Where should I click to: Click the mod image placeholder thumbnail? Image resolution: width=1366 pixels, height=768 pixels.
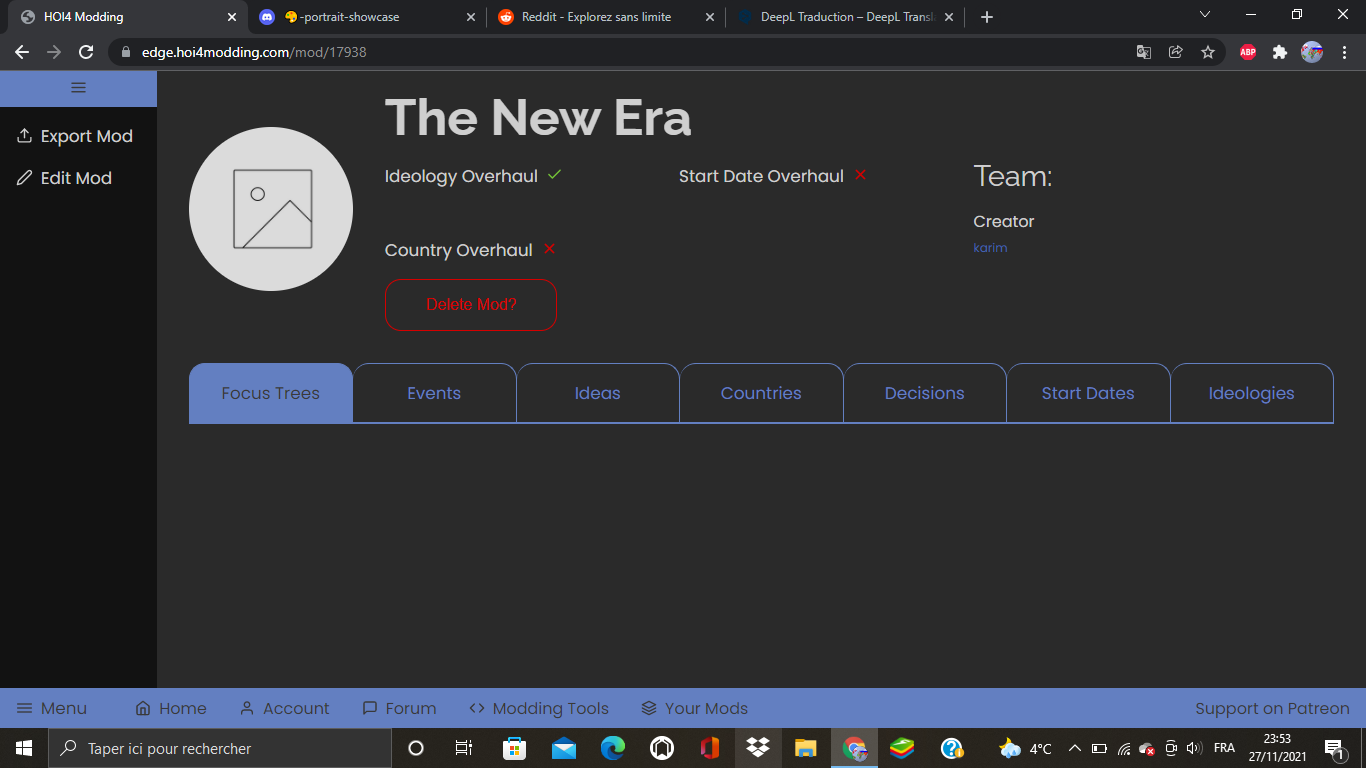pos(271,209)
